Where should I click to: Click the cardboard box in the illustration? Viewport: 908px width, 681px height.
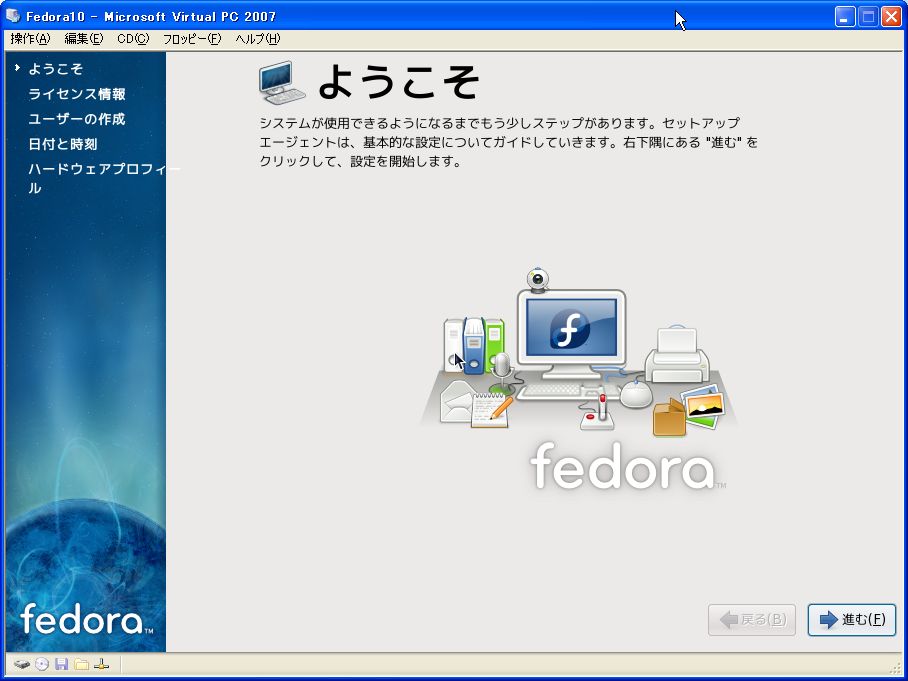(669, 418)
